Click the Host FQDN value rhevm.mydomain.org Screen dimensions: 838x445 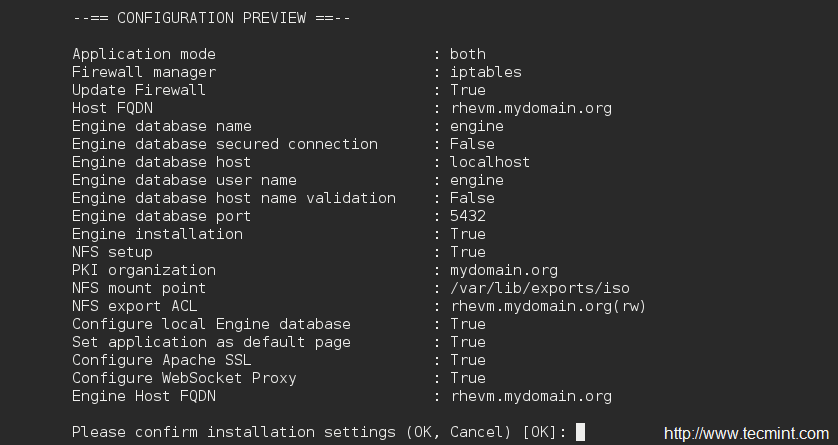[x=530, y=108]
